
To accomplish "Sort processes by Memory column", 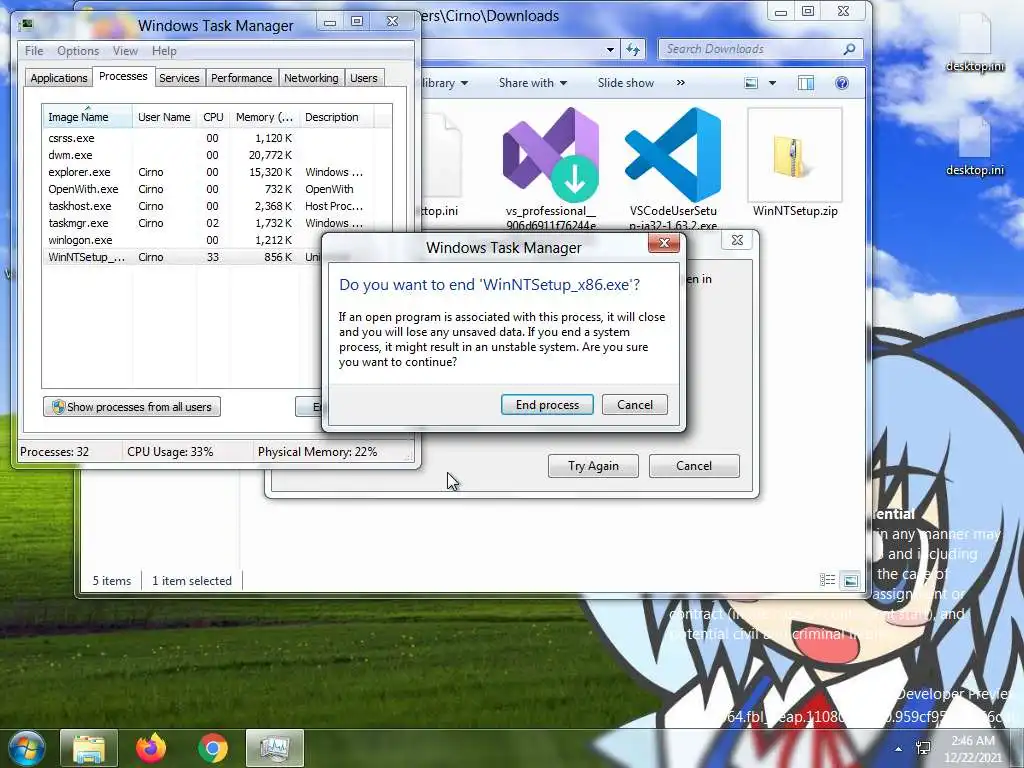I will [x=264, y=117].
